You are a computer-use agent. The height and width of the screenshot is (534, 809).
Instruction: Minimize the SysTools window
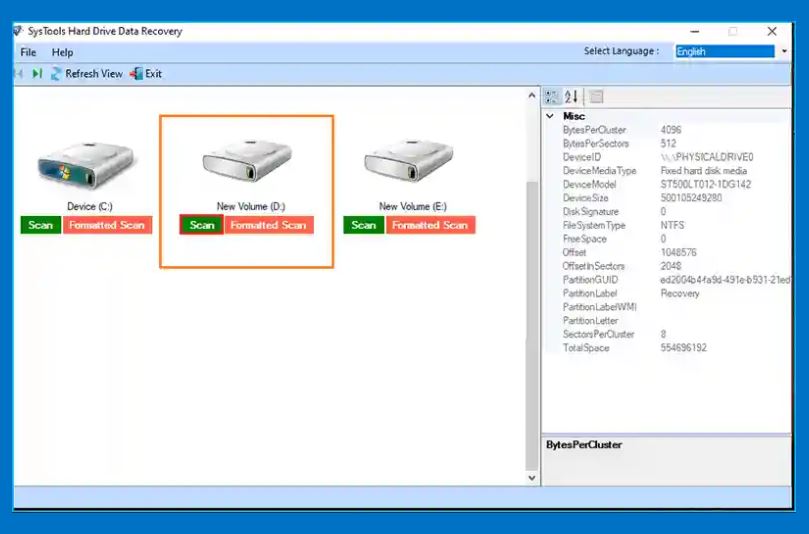point(695,31)
